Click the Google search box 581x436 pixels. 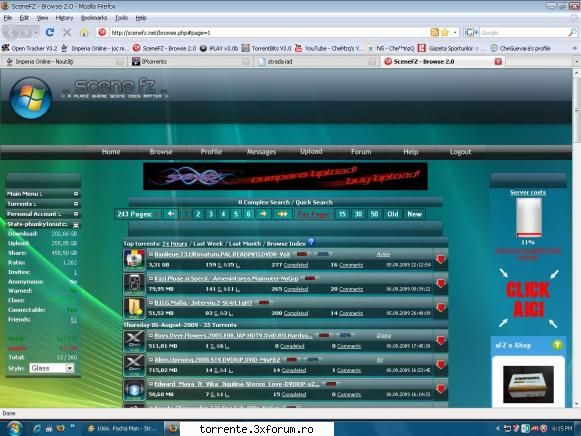click(523, 33)
